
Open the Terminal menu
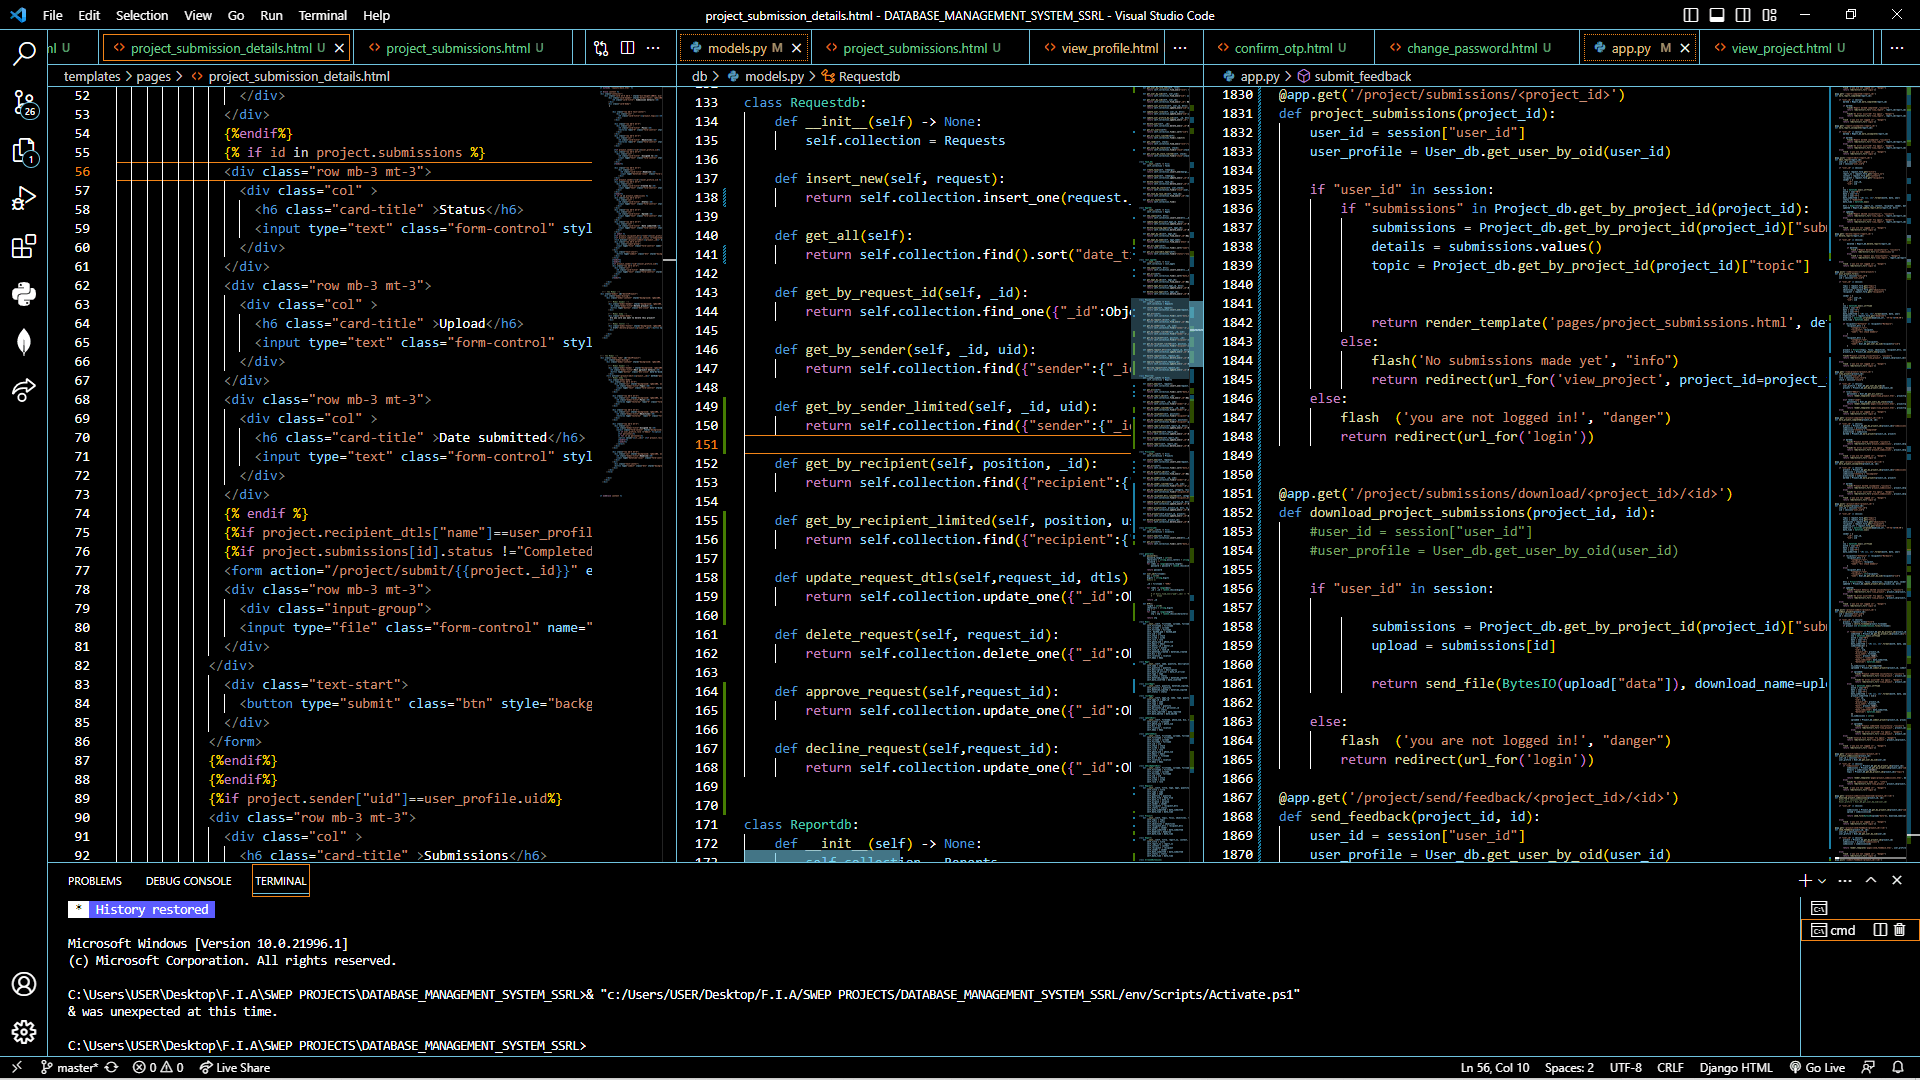pos(322,15)
